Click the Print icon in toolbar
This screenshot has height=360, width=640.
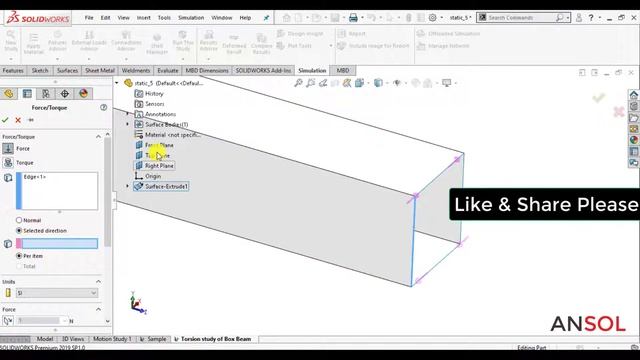[353, 18]
